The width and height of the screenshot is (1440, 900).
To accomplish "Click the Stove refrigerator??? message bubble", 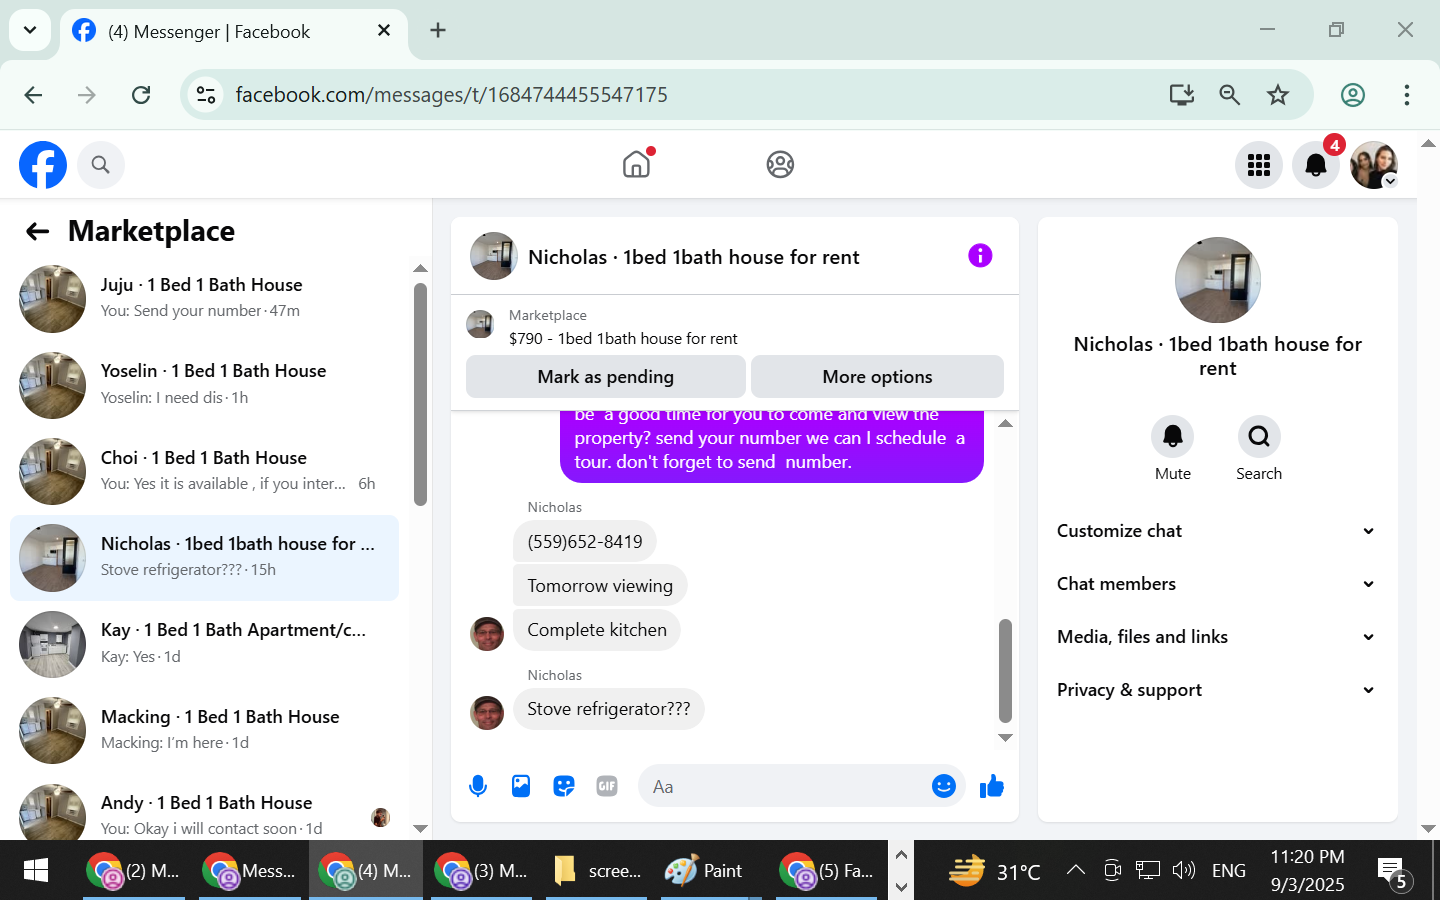I will pos(609,709).
